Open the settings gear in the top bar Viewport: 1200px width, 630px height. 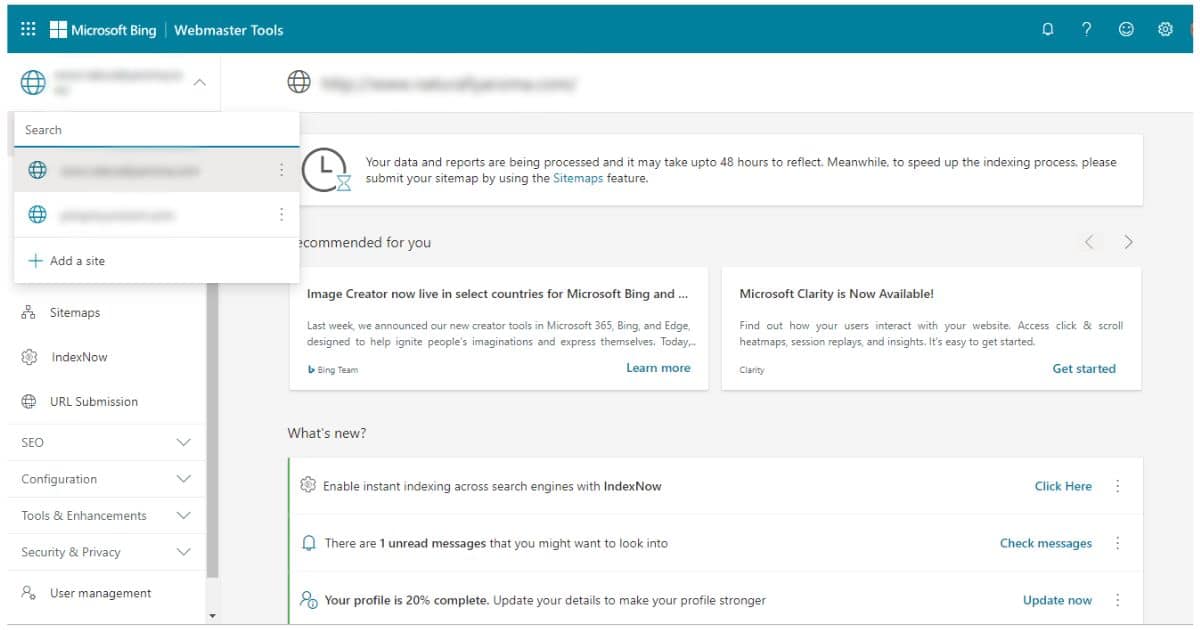click(1164, 29)
